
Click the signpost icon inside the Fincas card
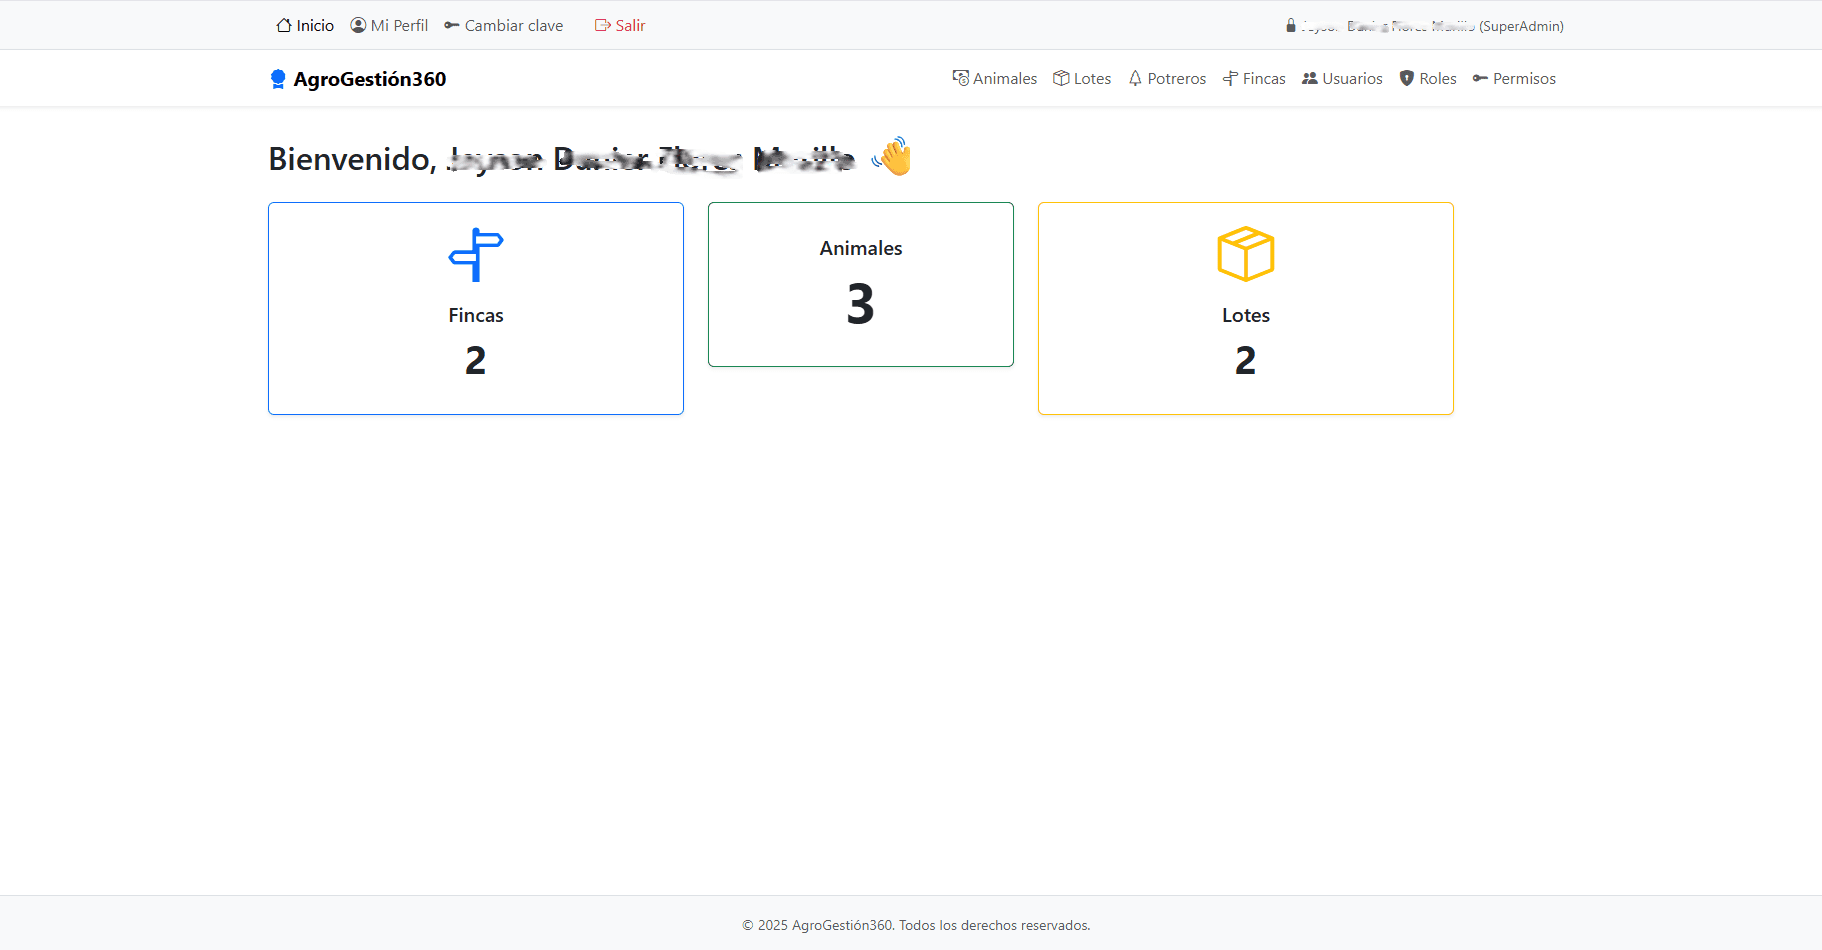(475, 254)
